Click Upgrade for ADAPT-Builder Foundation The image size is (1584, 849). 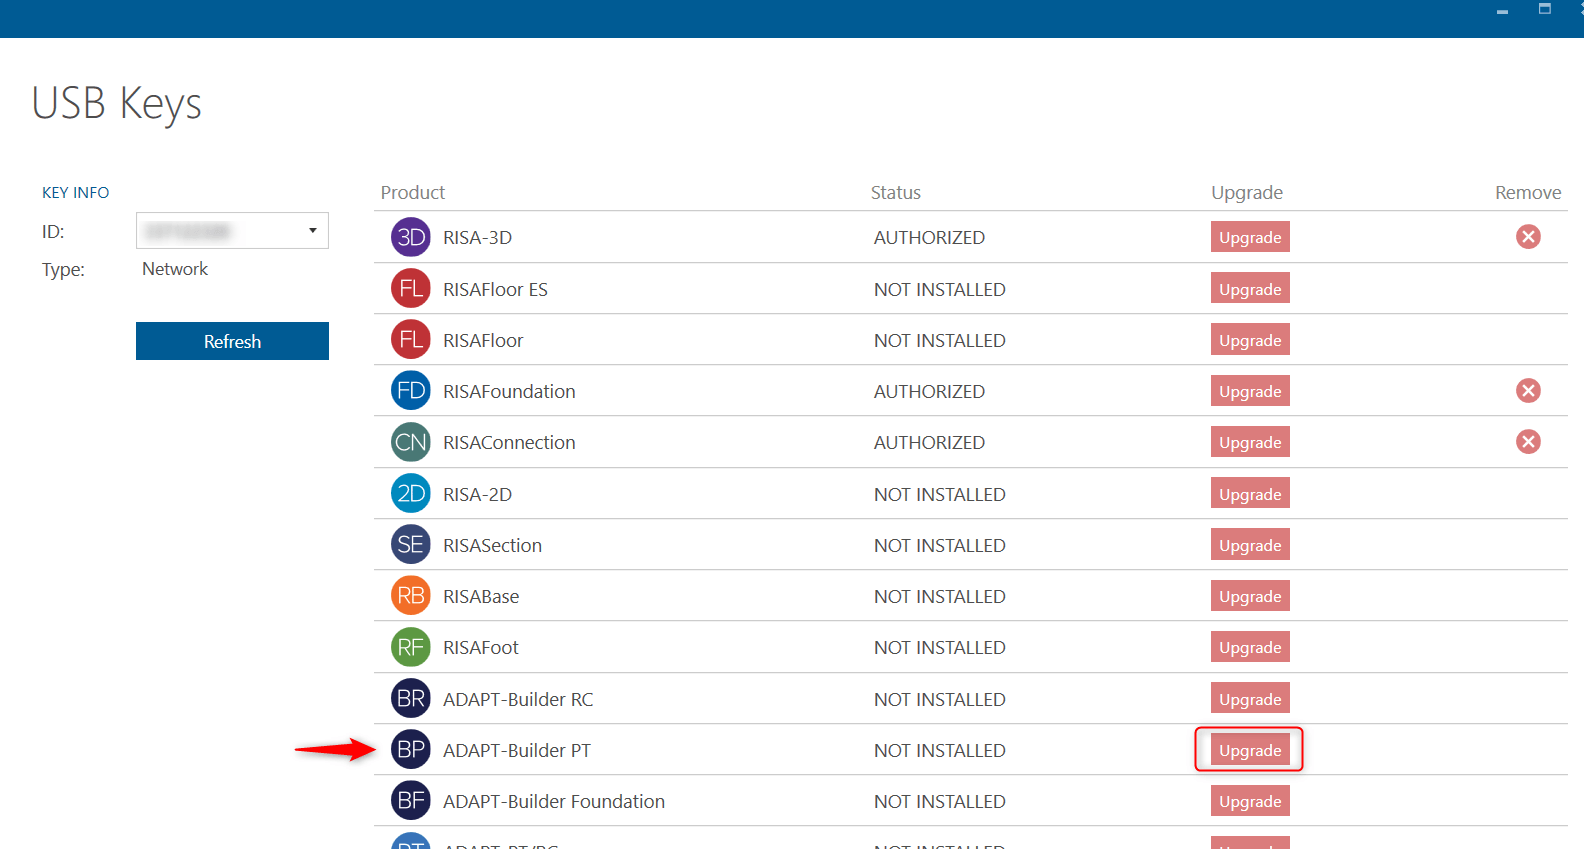coord(1249,801)
